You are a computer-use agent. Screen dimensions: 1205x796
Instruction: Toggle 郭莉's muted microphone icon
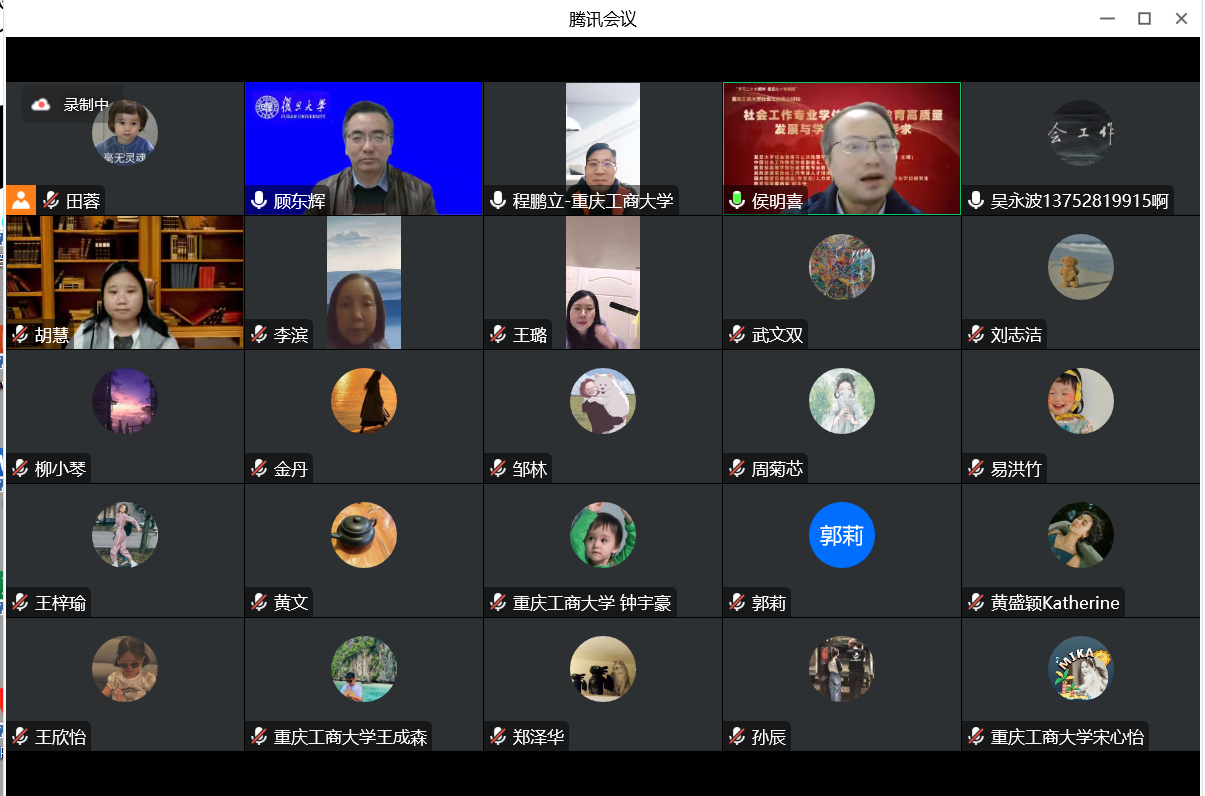(736, 602)
